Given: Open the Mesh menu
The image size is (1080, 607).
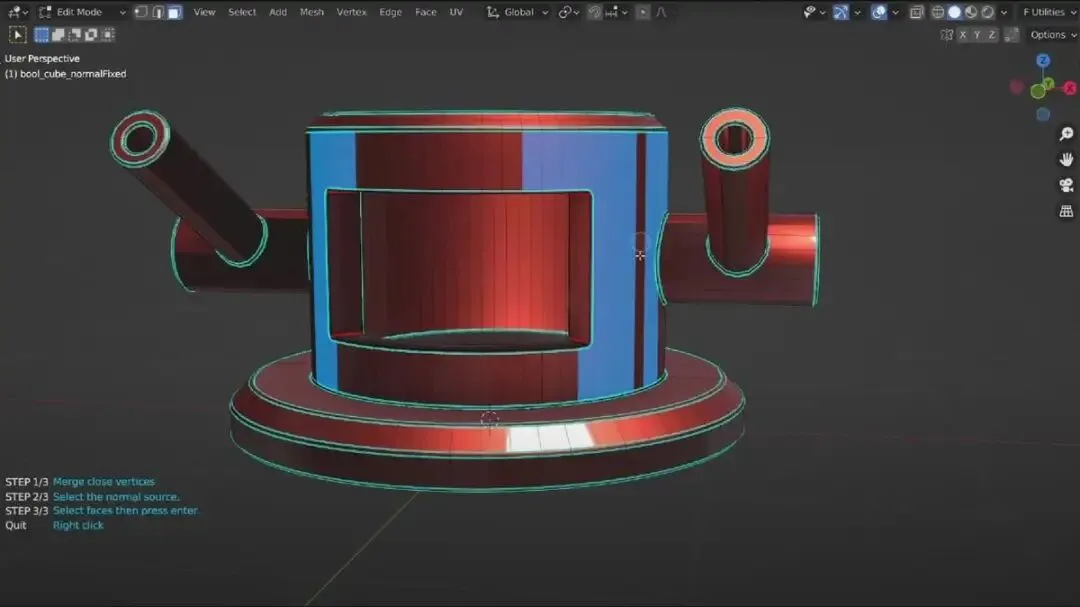Looking at the screenshot, I should (x=311, y=12).
